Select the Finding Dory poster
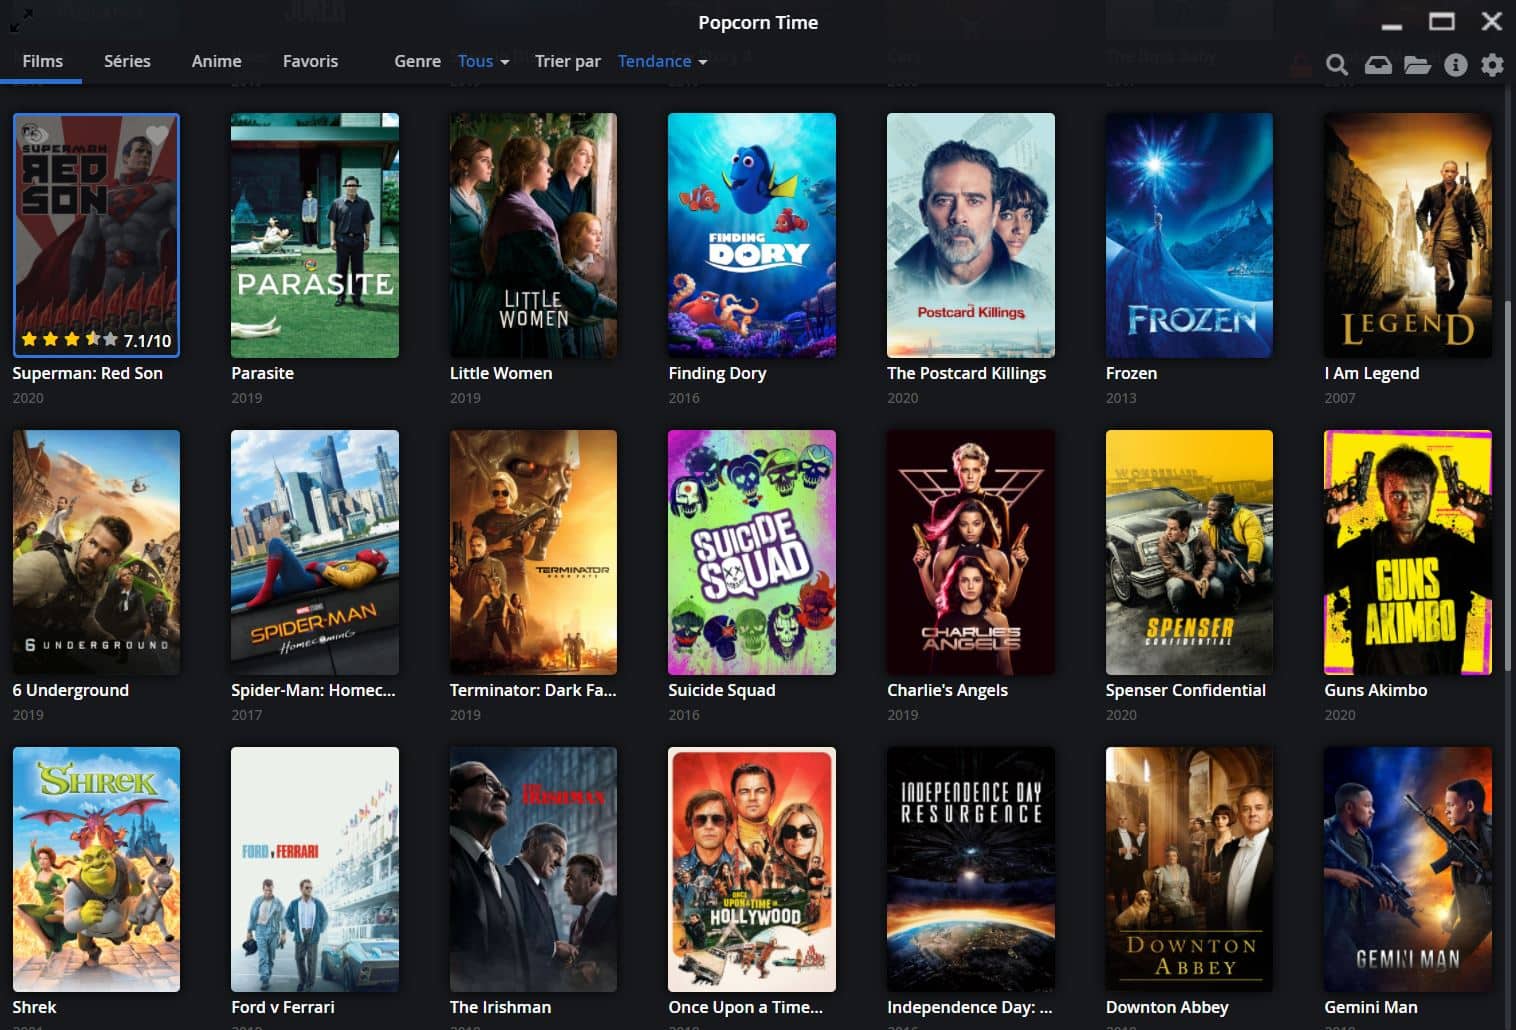The width and height of the screenshot is (1516, 1030). (x=752, y=235)
